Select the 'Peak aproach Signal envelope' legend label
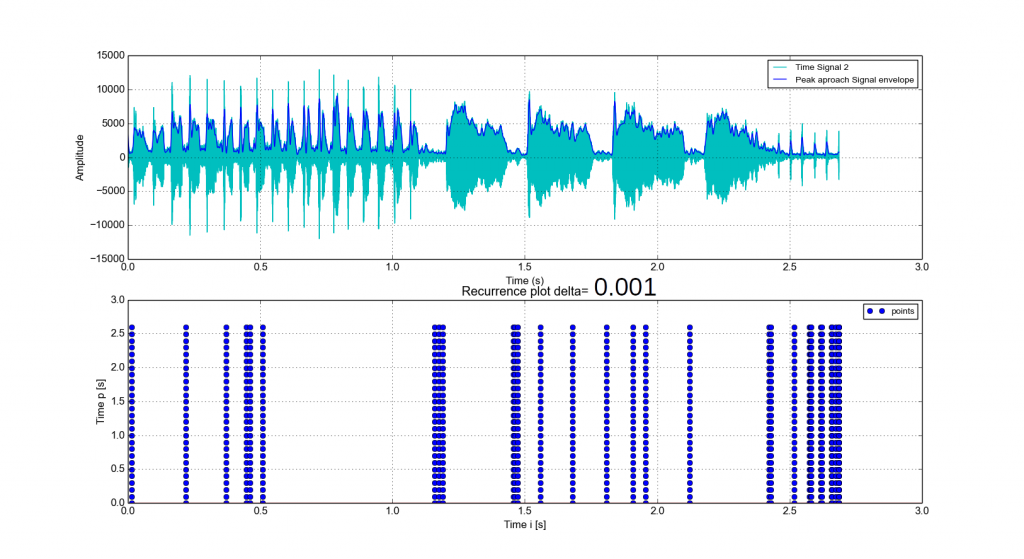1024x559 pixels. pos(855,78)
